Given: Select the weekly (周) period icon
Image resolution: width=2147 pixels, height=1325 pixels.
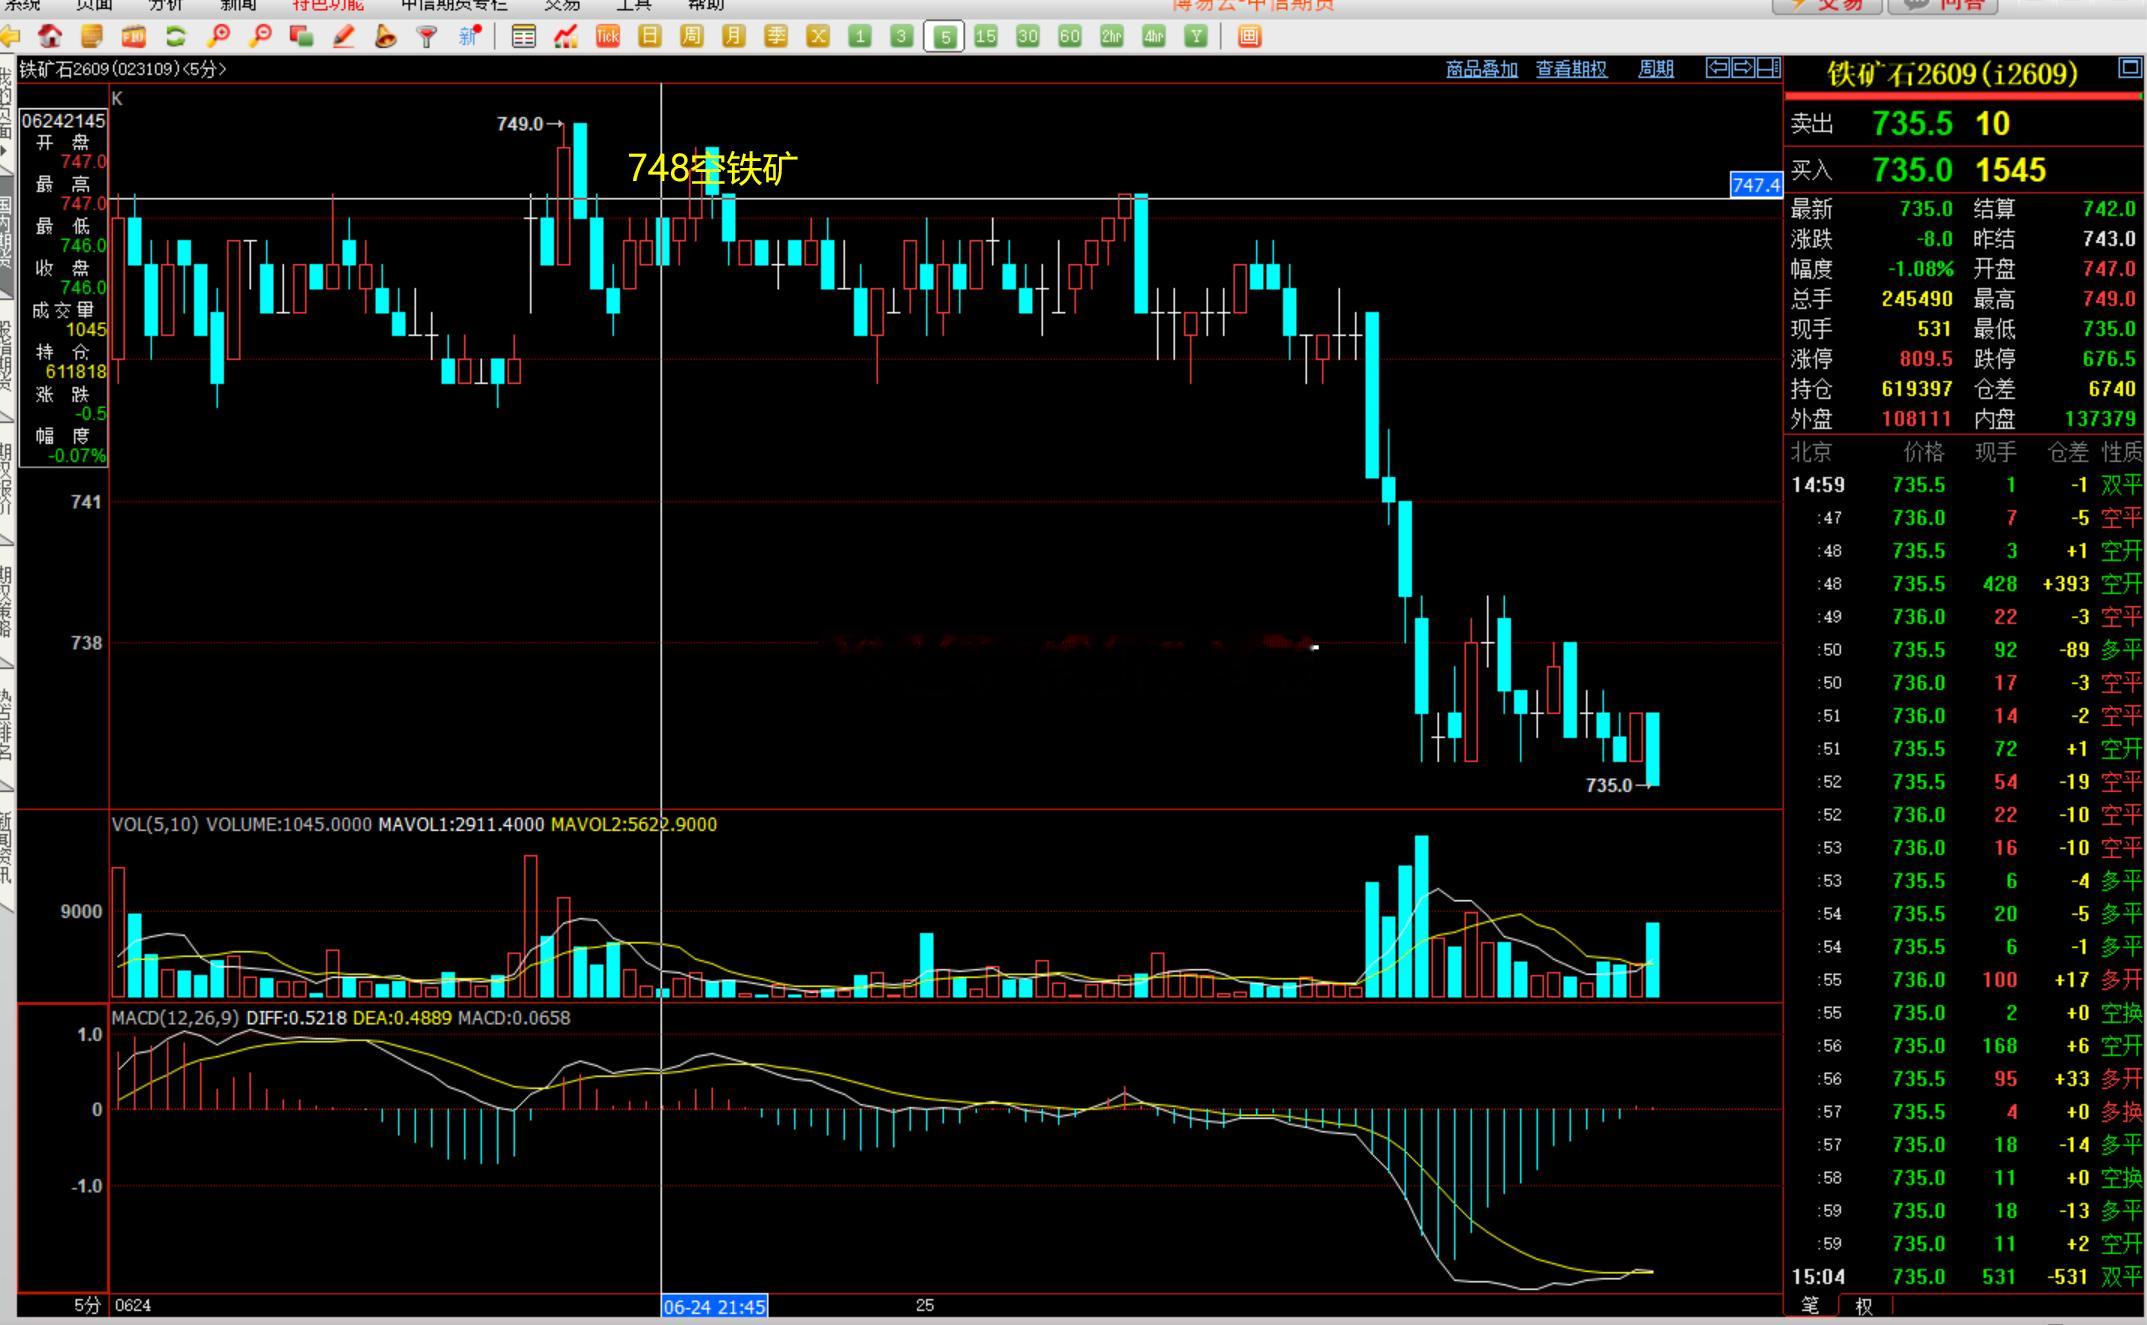Looking at the screenshot, I should click(x=691, y=37).
